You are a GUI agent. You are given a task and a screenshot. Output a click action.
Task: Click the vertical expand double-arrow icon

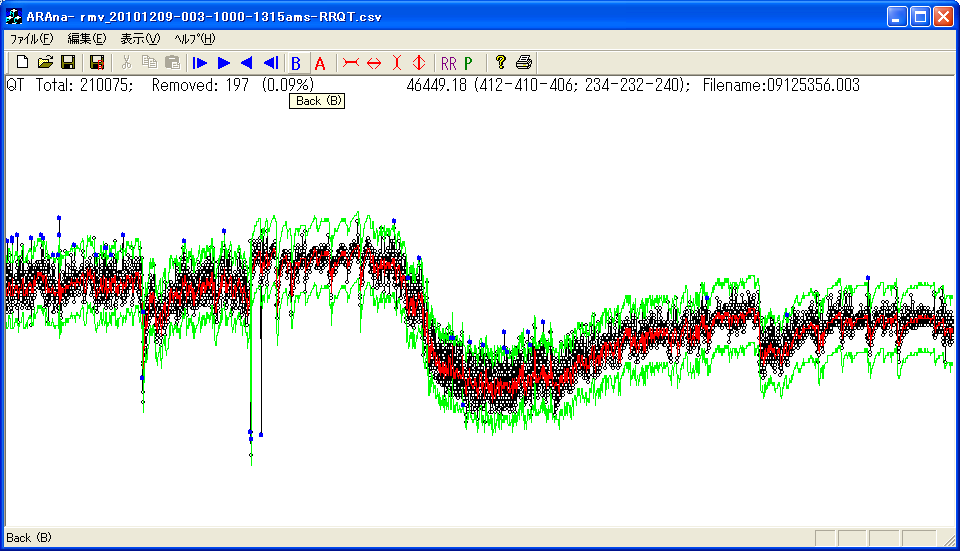coord(419,63)
